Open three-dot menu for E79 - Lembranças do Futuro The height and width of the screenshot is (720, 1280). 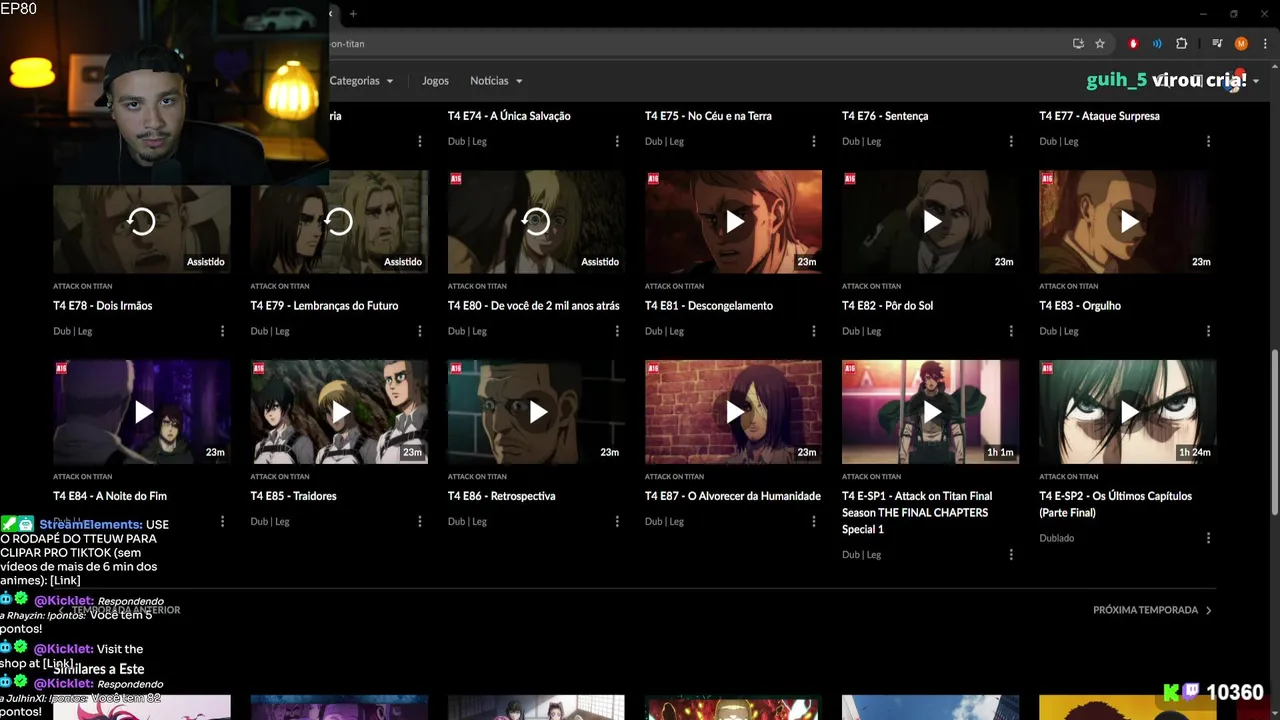coord(420,331)
